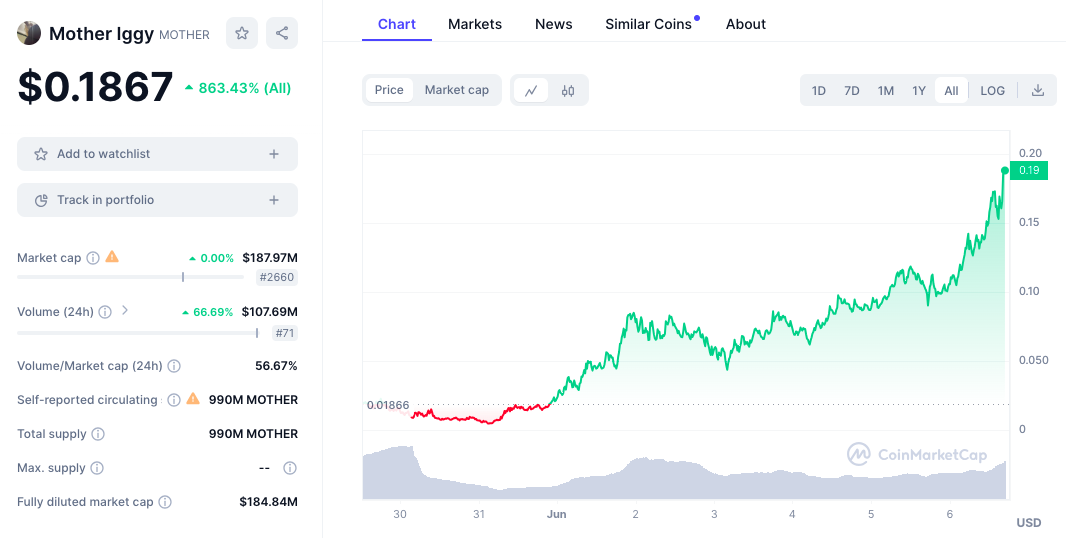
Task: Open Total supply info icon
Action: point(98,434)
